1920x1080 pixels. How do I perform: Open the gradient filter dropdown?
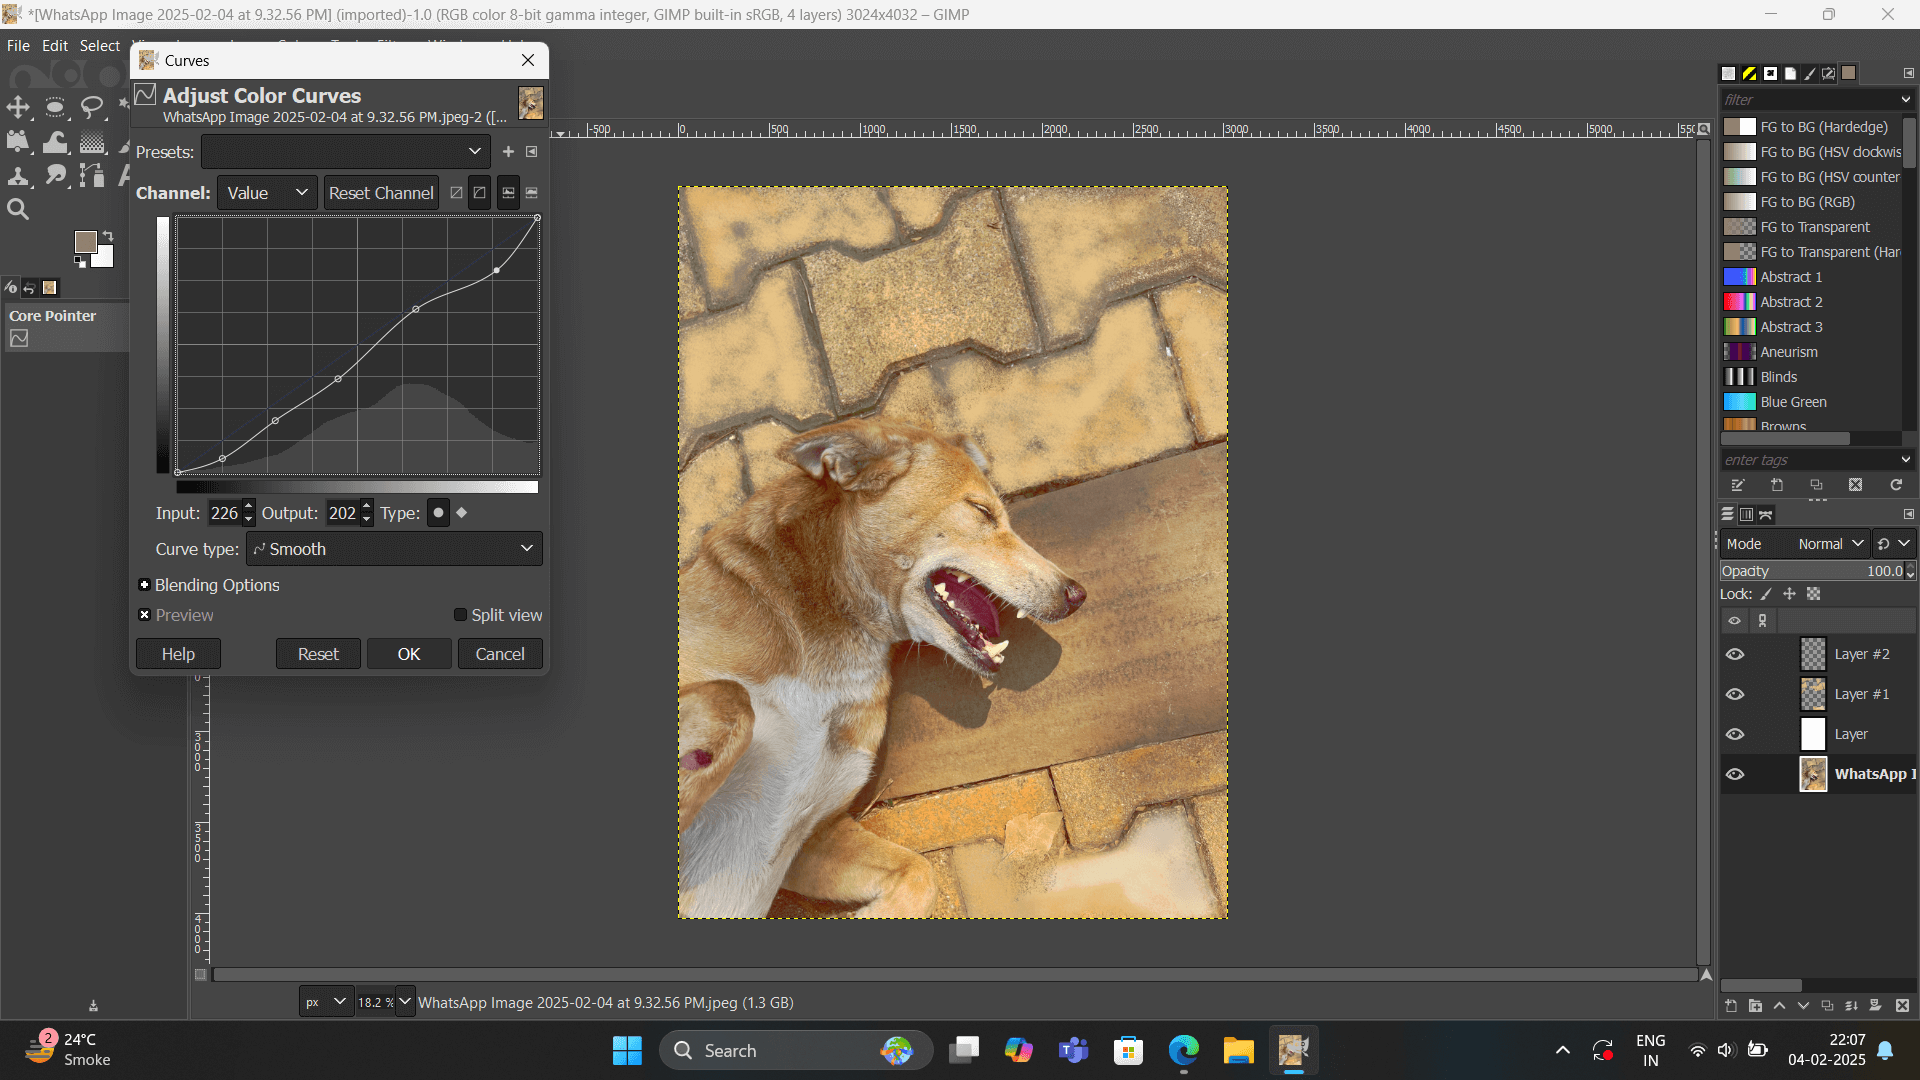coord(1906,99)
